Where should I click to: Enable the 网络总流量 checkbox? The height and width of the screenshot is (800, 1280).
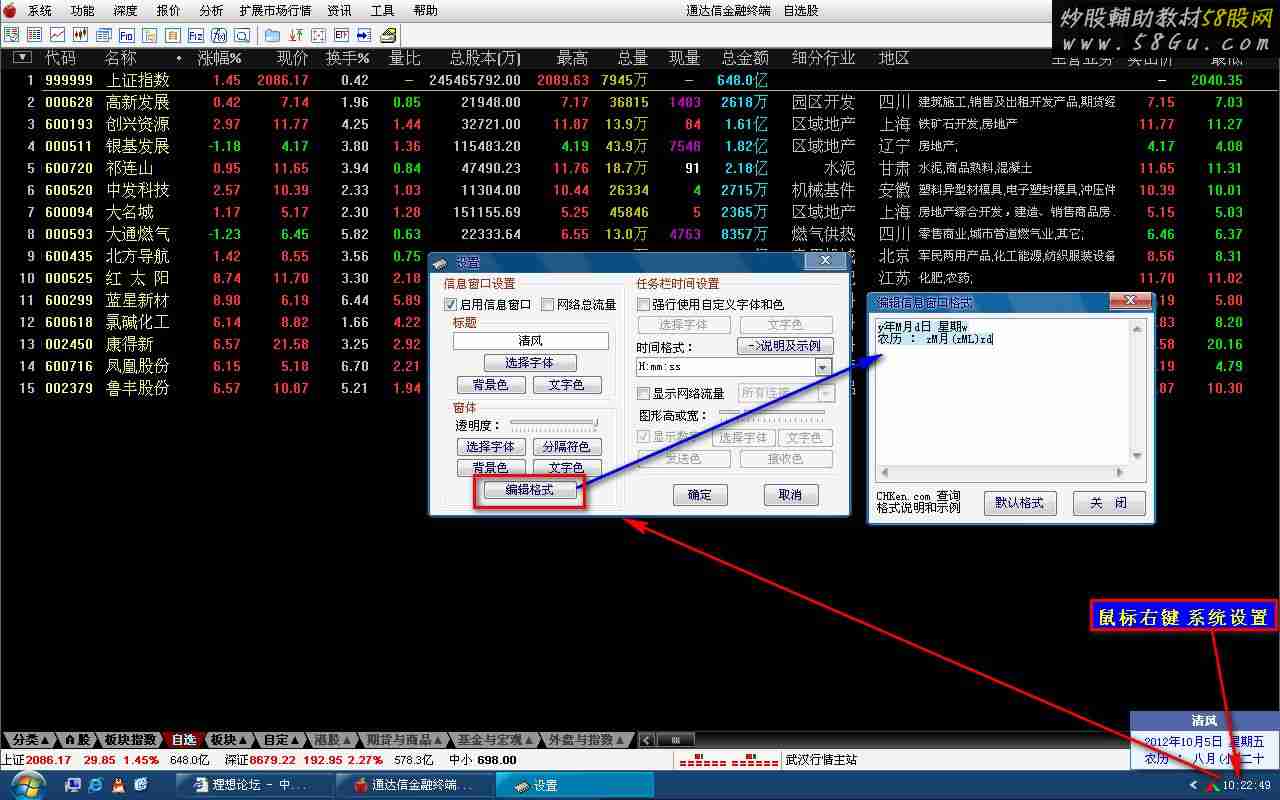[x=547, y=304]
